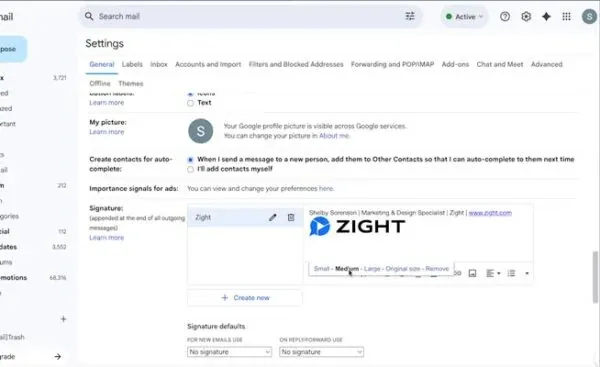
Task: Set image size to Medium
Action: [x=347, y=269]
